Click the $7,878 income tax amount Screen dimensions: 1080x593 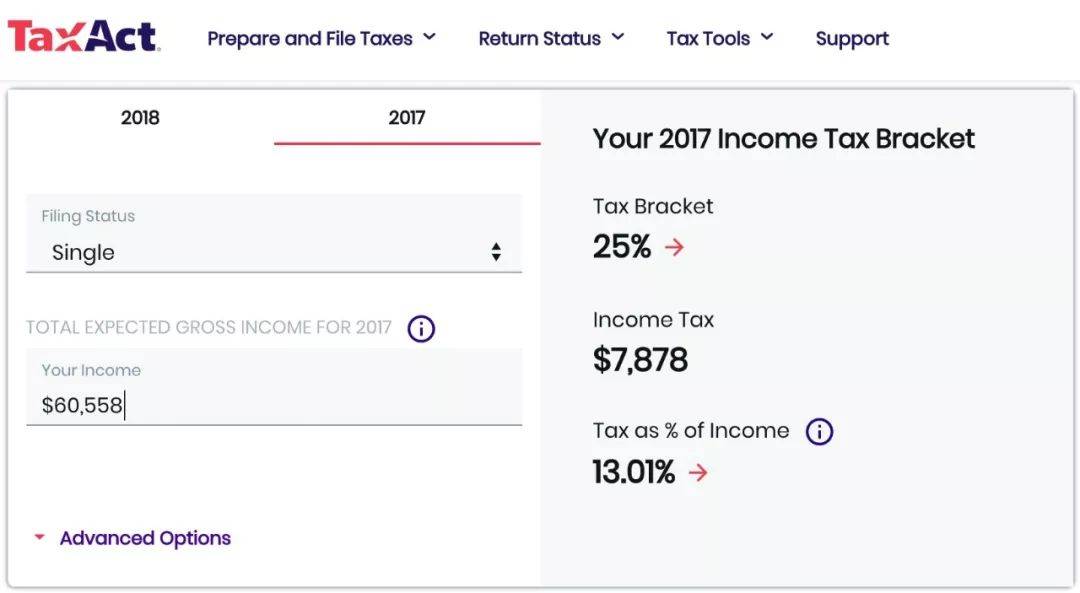[x=640, y=360]
